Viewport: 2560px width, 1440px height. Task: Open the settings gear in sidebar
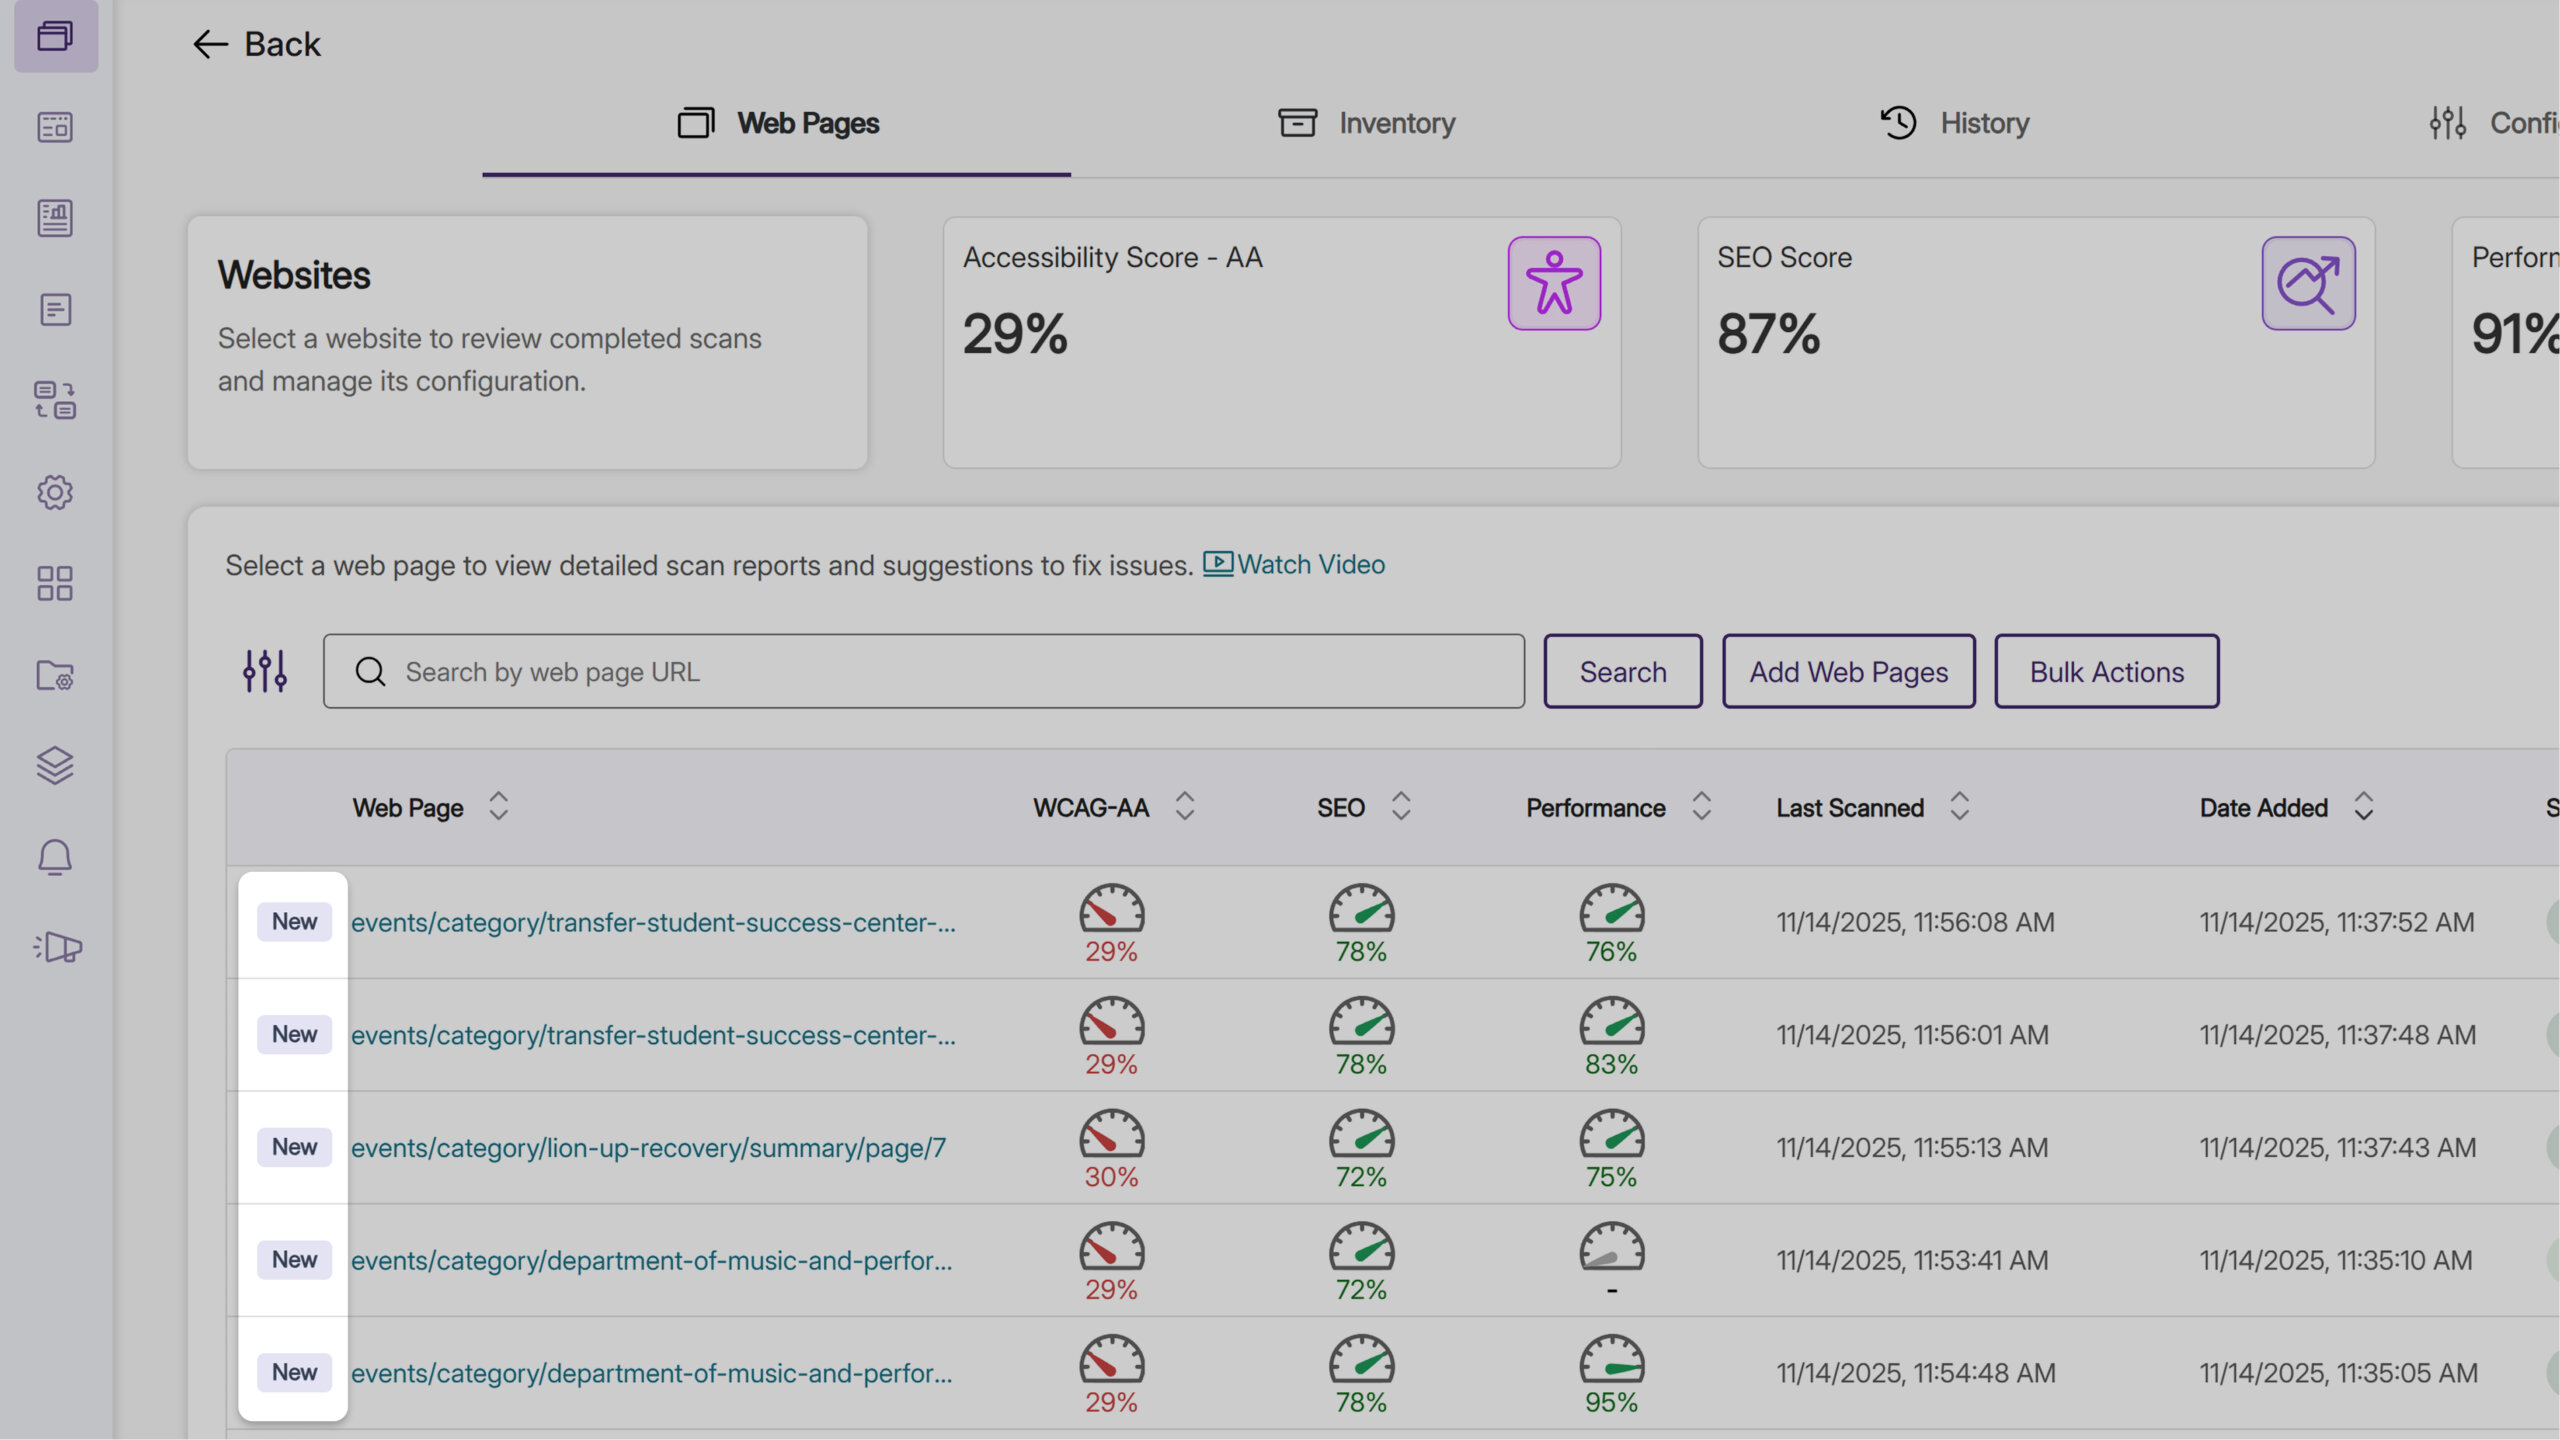pyautogui.click(x=55, y=492)
